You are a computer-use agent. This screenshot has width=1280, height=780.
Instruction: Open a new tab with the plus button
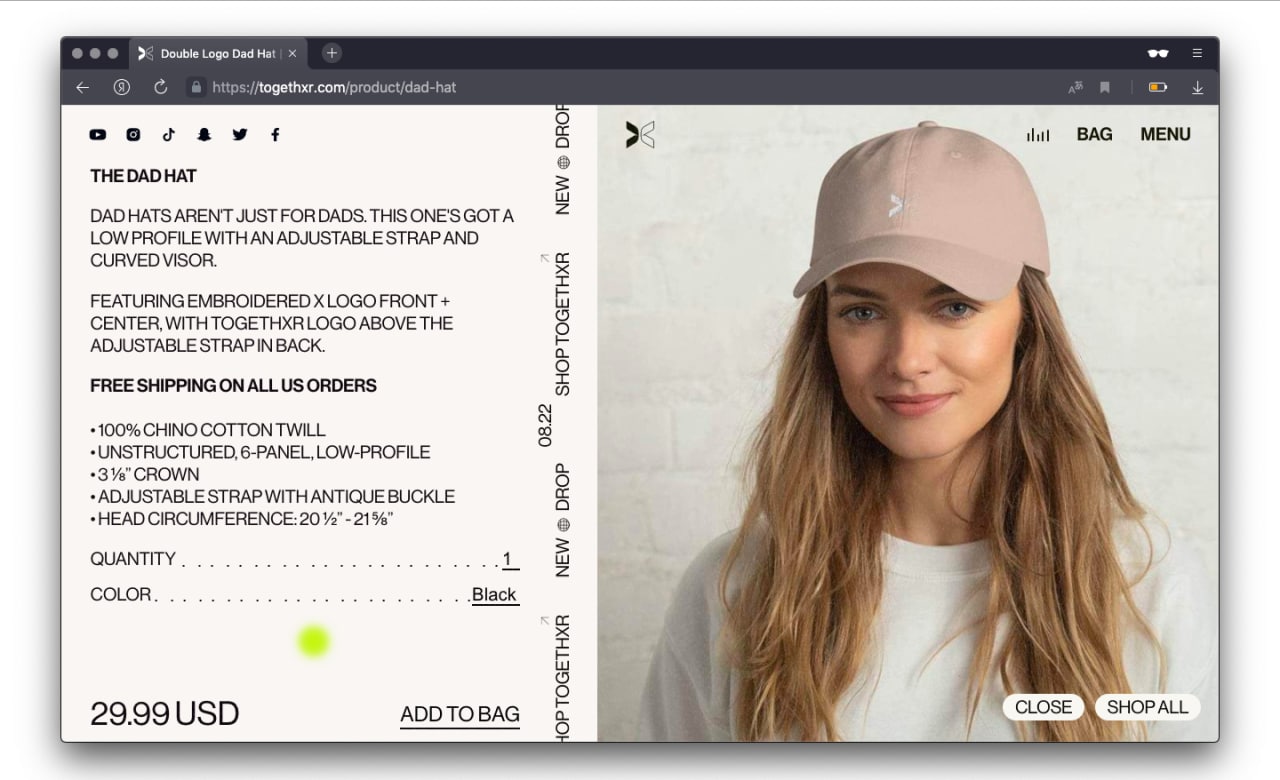[x=332, y=53]
